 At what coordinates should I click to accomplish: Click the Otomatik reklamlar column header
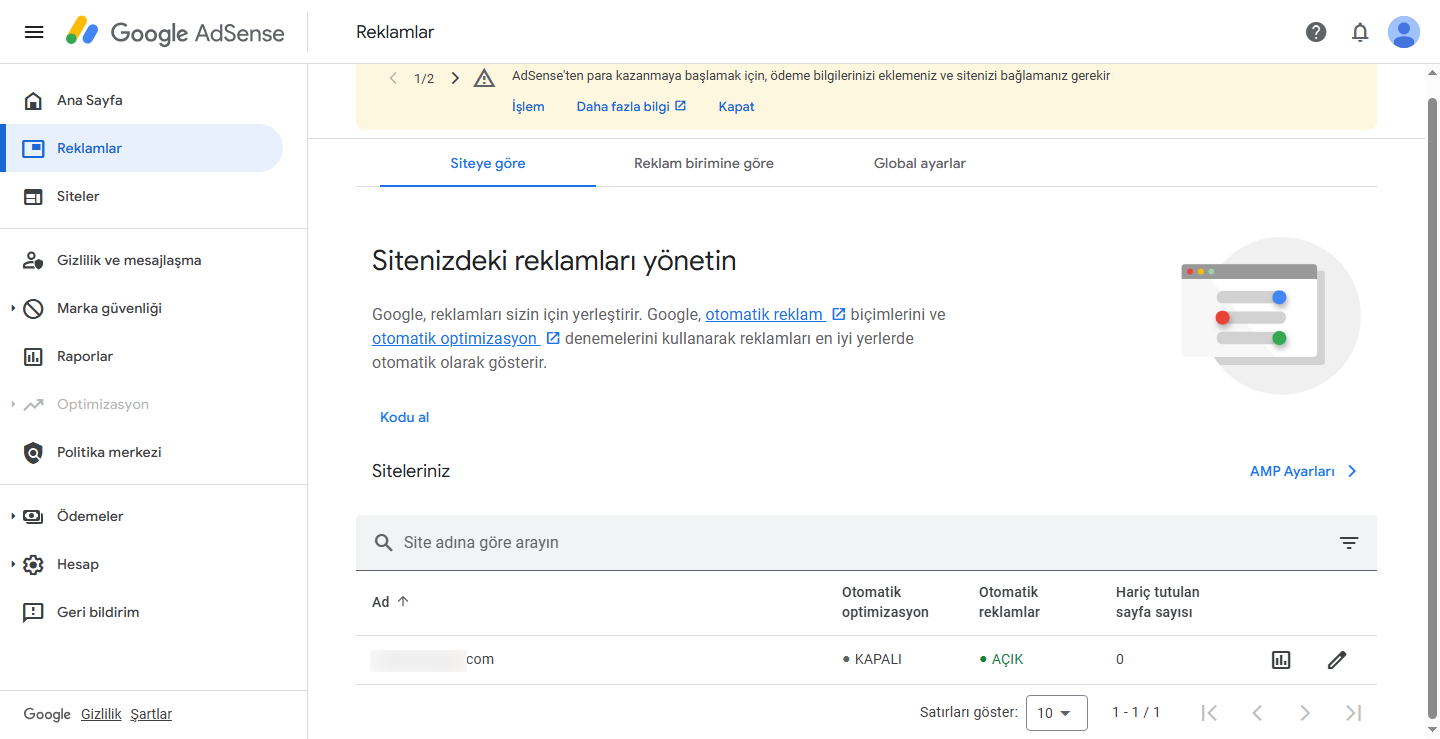[x=1009, y=602]
